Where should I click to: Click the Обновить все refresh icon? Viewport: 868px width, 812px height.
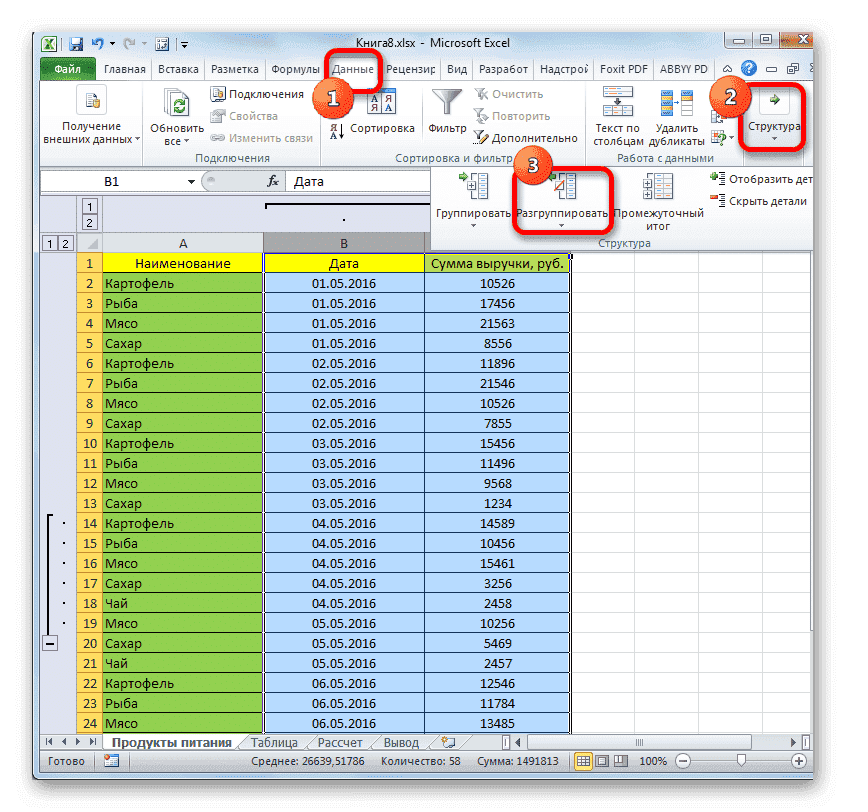(176, 104)
